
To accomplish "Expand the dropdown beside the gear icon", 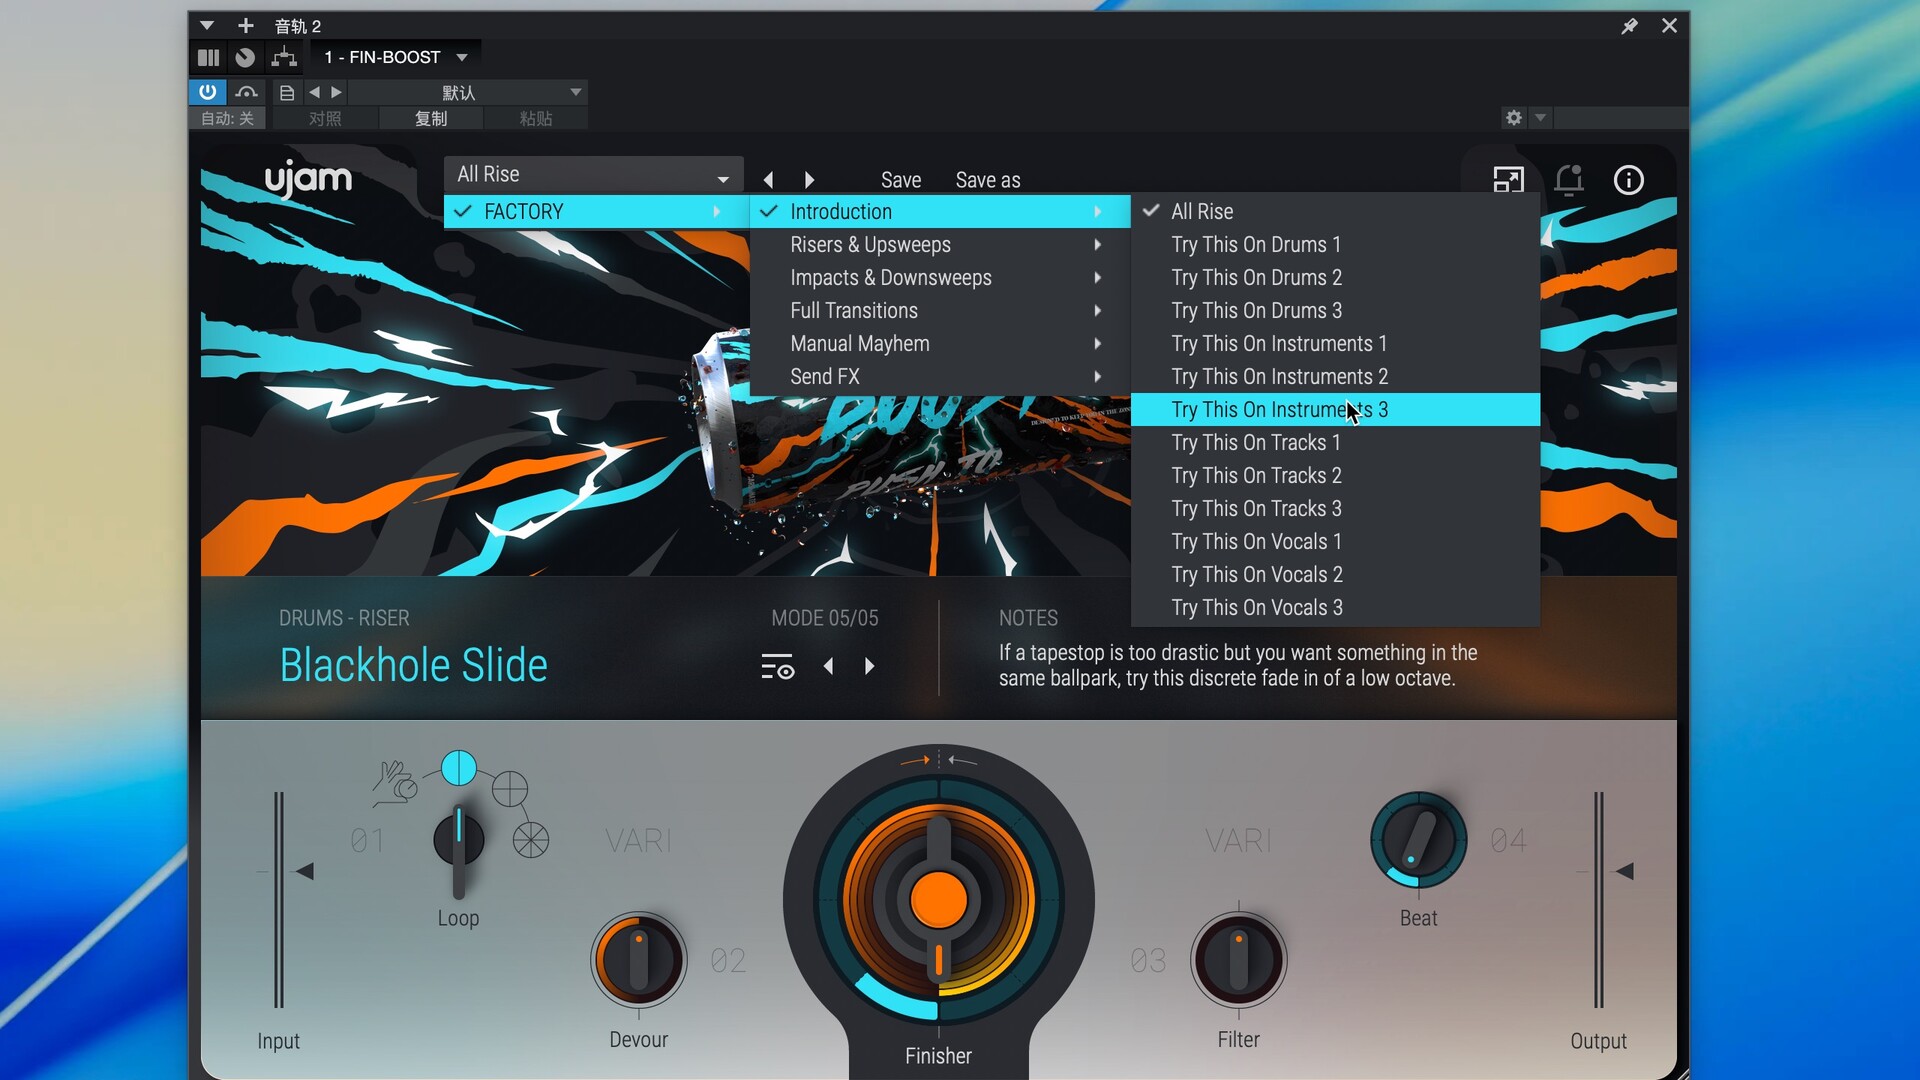I will pyautogui.click(x=1540, y=118).
